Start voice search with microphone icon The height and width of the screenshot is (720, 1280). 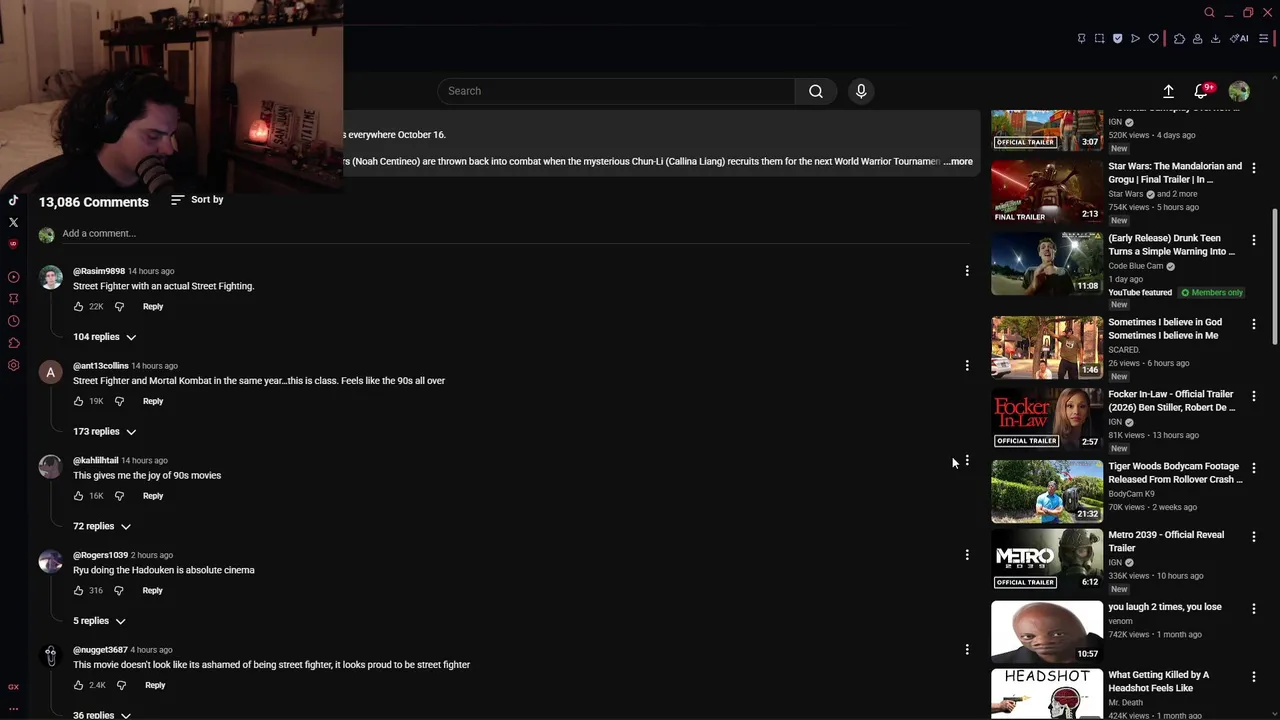(x=861, y=91)
